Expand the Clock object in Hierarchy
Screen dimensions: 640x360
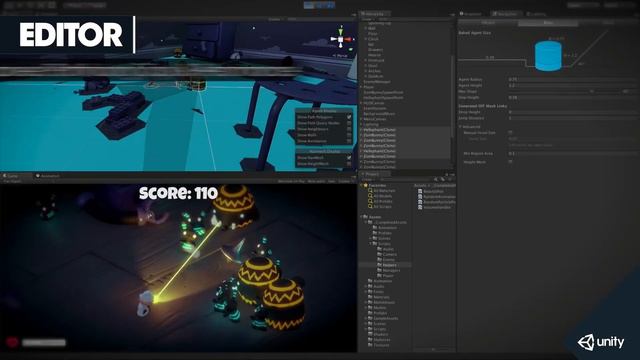pos(366,39)
